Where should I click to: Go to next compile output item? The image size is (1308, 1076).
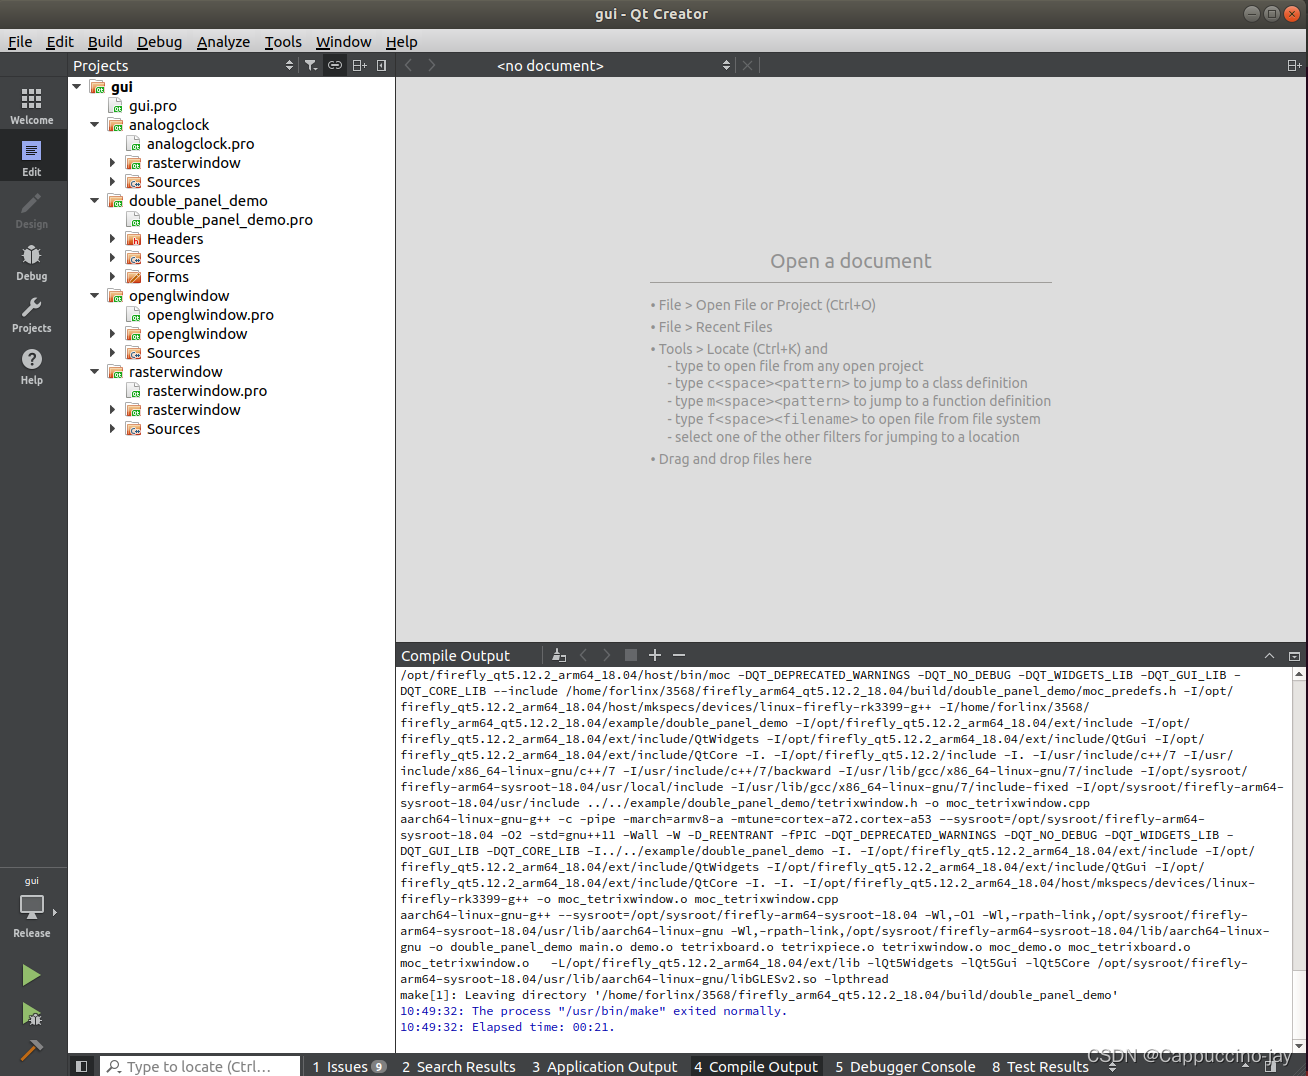point(607,655)
